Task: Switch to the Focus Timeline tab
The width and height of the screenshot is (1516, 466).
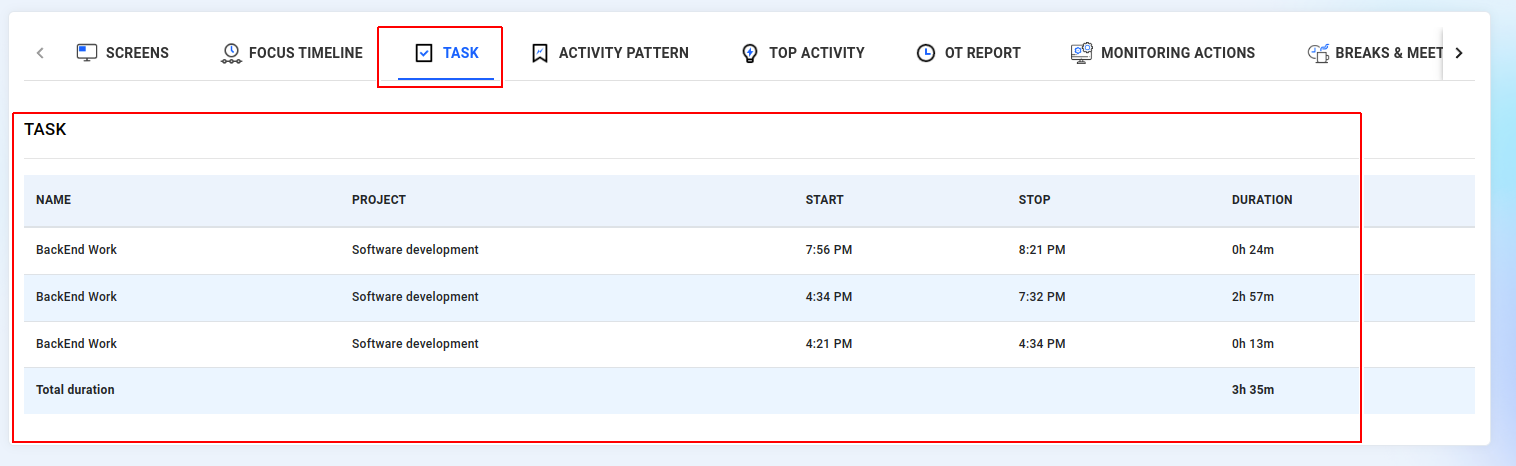Action: 305,53
